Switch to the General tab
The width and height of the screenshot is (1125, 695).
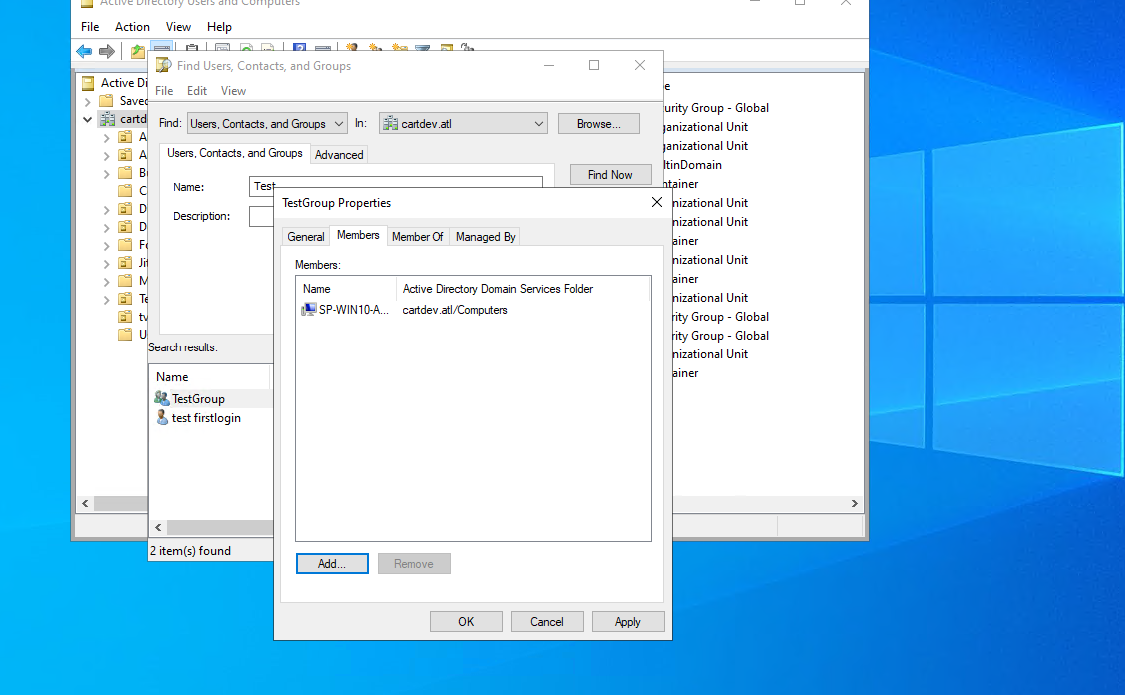(306, 237)
